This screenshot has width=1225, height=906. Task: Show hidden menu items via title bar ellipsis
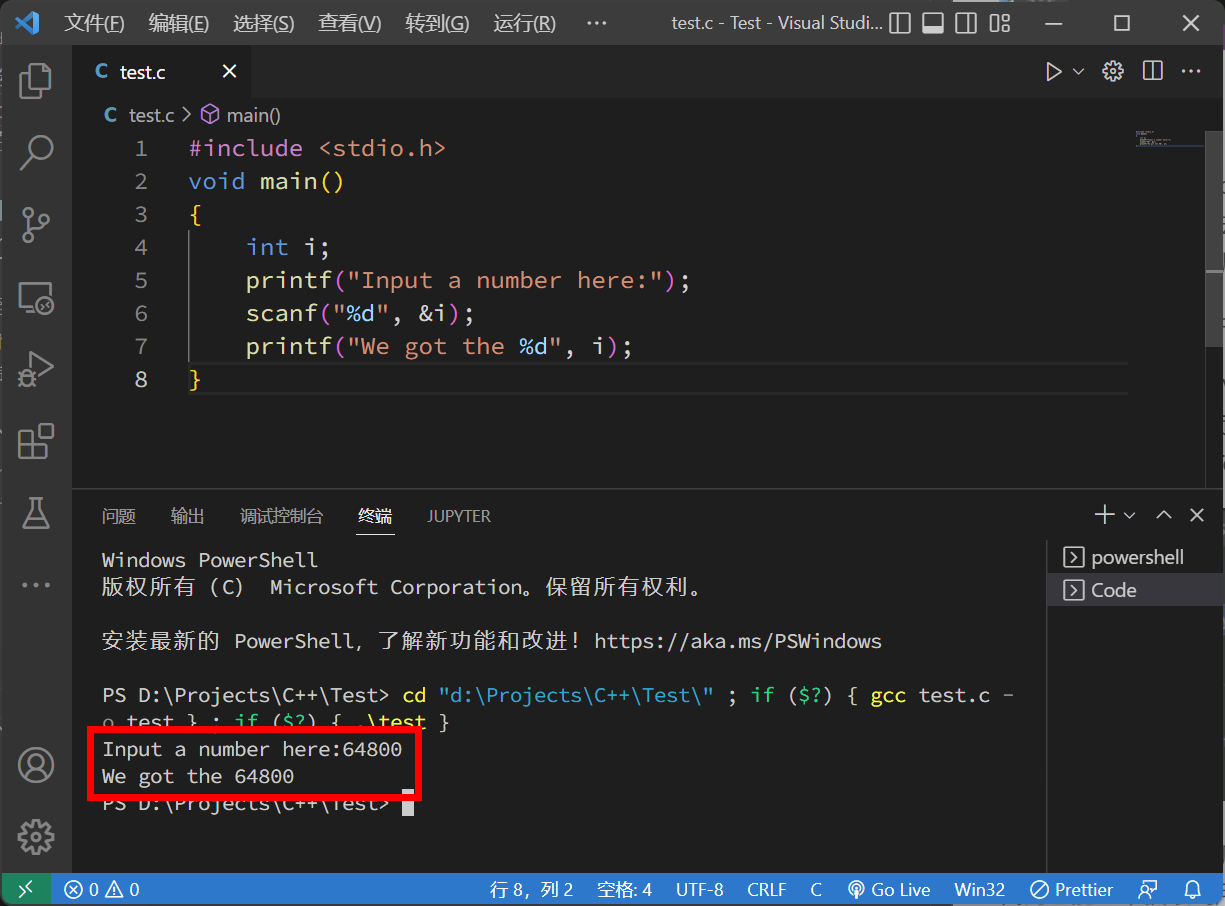[x=596, y=23]
